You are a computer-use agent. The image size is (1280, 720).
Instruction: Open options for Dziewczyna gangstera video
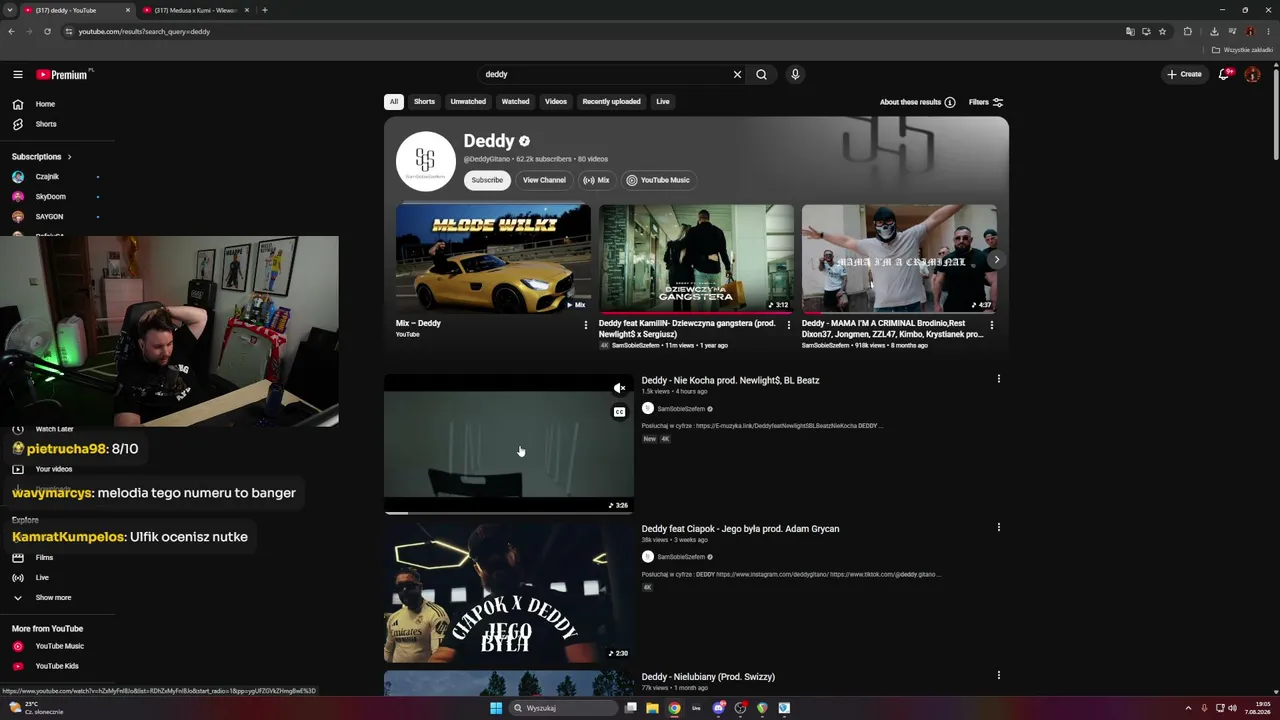tap(788, 325)
